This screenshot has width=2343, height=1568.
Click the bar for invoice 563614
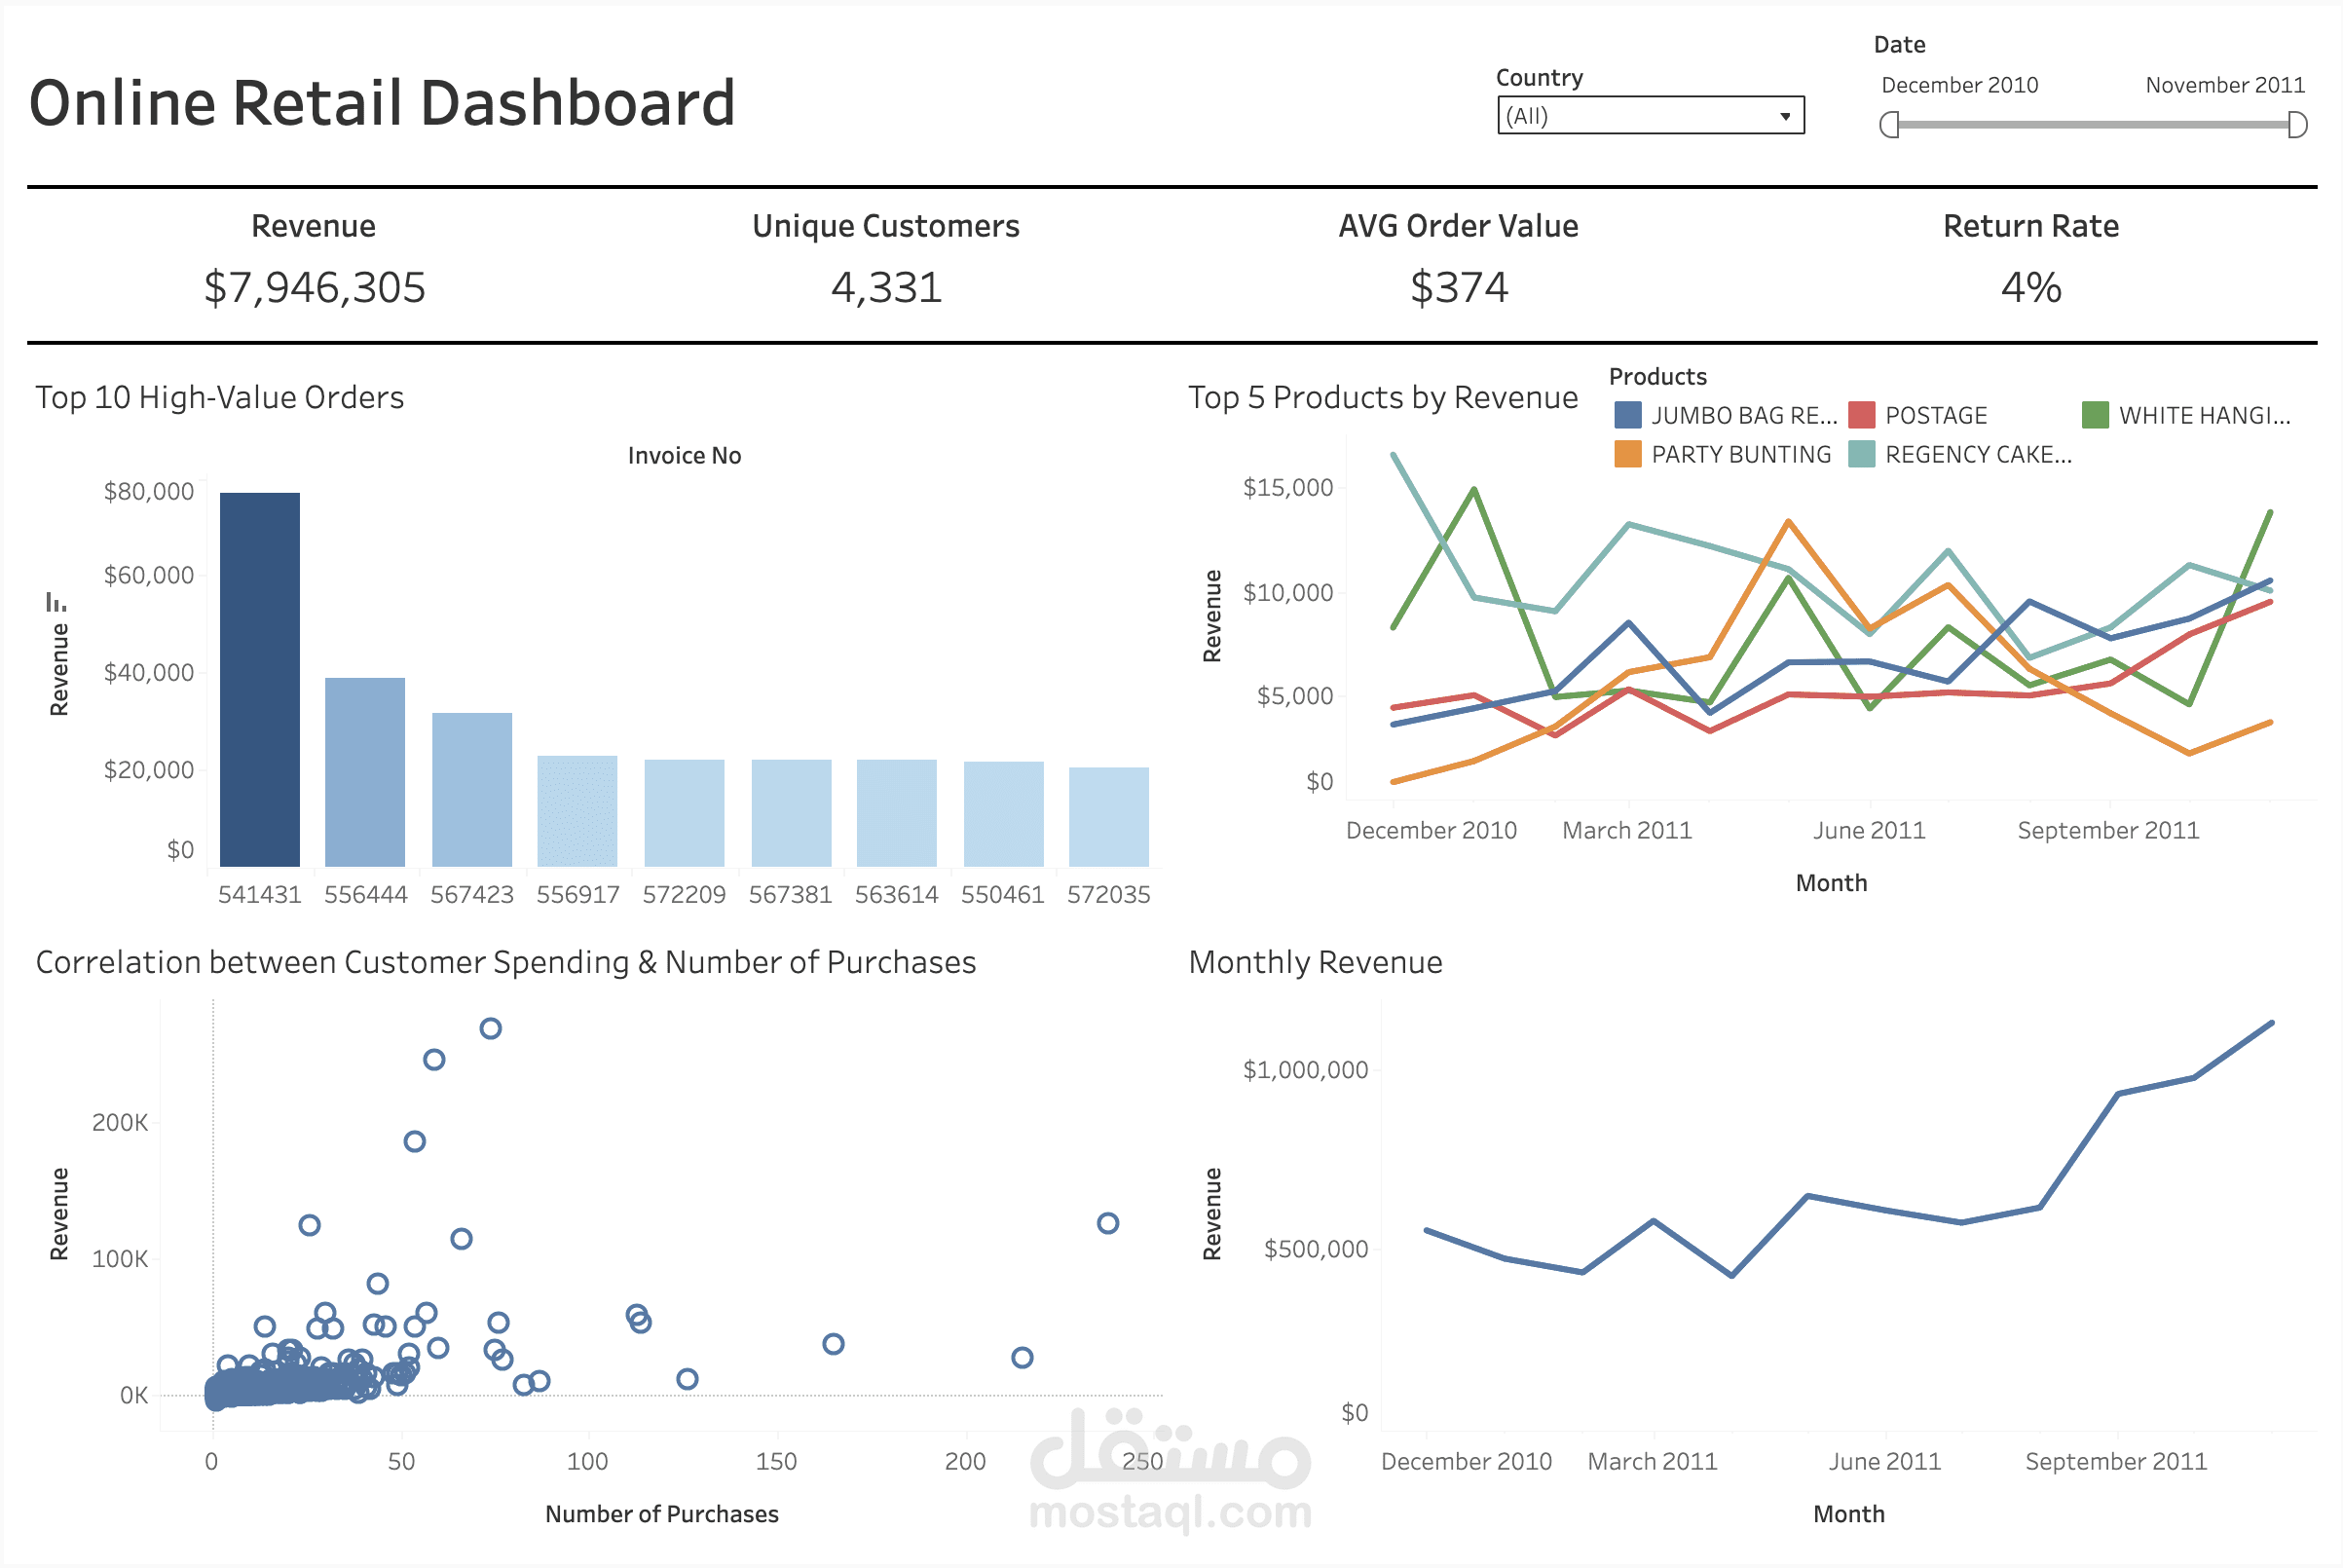tap(897, 813)
